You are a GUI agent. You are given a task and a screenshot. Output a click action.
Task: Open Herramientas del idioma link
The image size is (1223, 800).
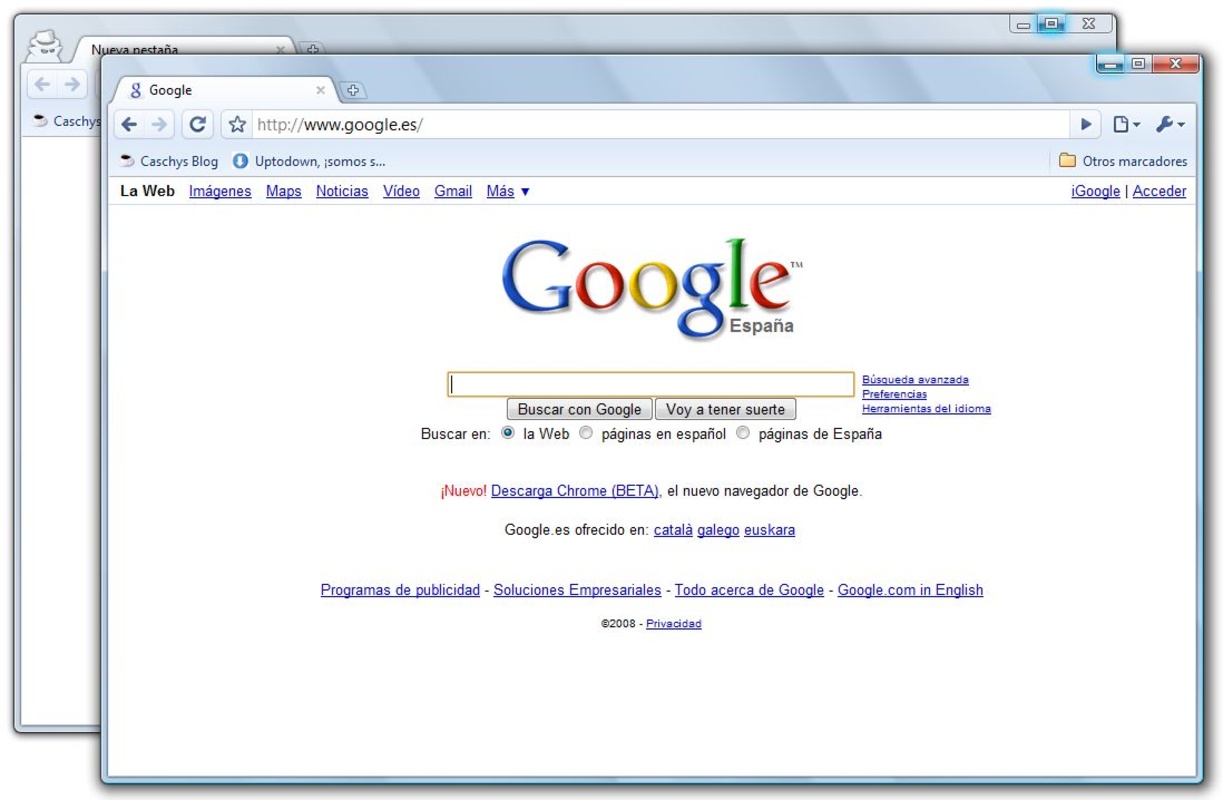click(926, 408)
